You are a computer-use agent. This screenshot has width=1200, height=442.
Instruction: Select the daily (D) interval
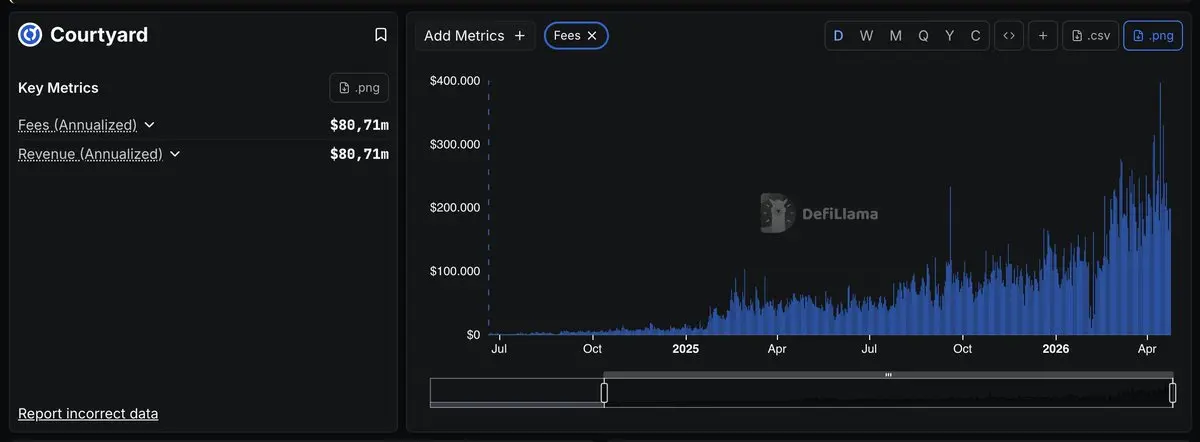click(838, 36)
